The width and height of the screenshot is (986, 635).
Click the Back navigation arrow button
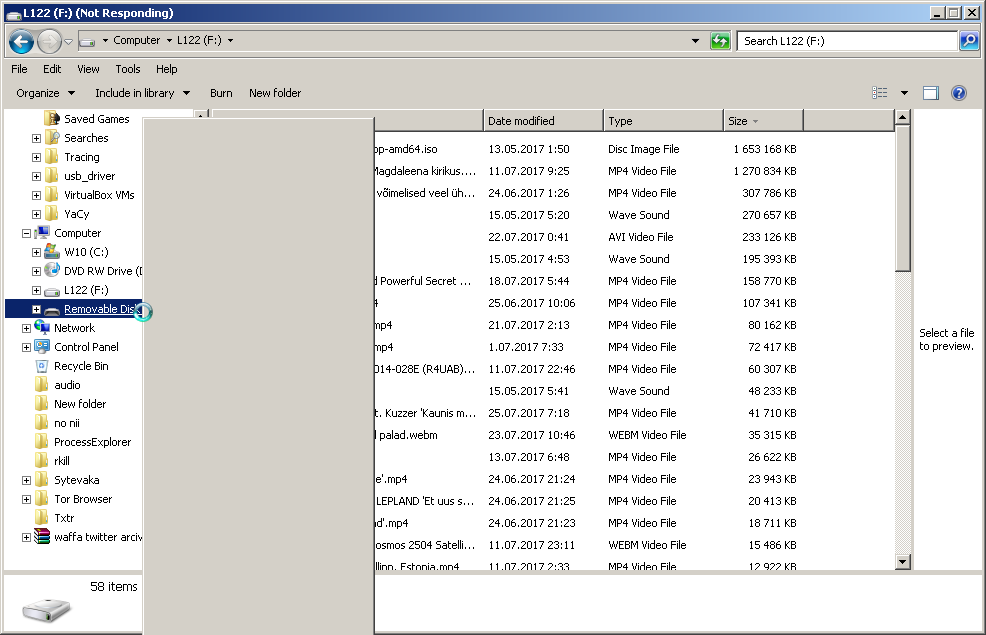click(21, 41)
